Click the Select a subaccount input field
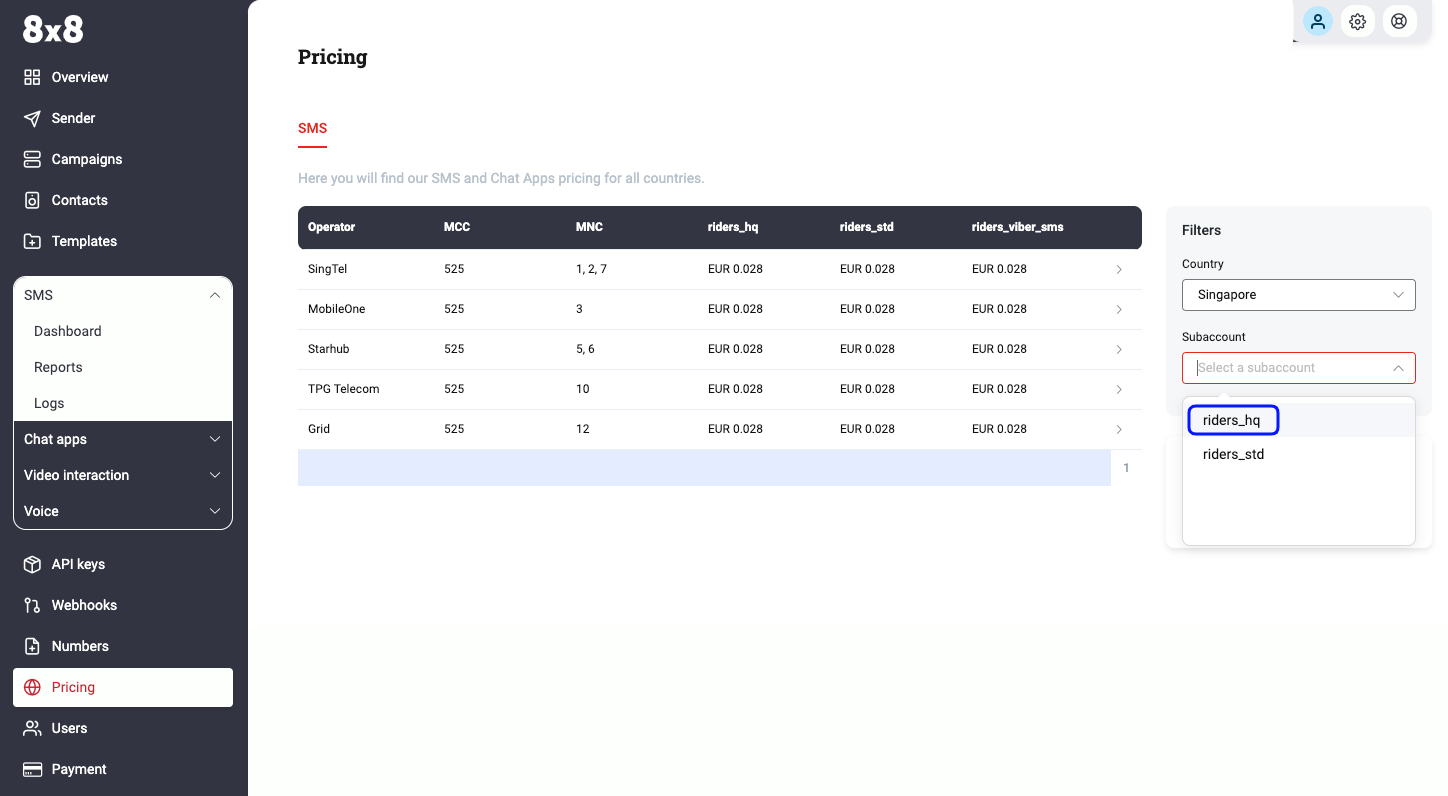Image resolution: width=1448 pixels, height=796 pixels. 1288,368
